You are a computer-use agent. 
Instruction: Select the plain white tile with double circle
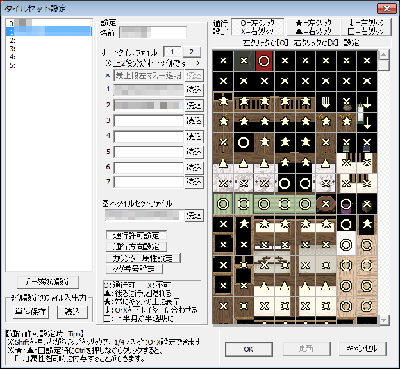346,245
